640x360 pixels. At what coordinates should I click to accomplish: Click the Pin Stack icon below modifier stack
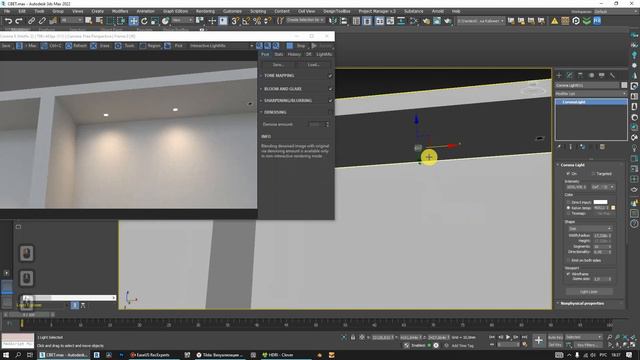click(x=559, y=147)
